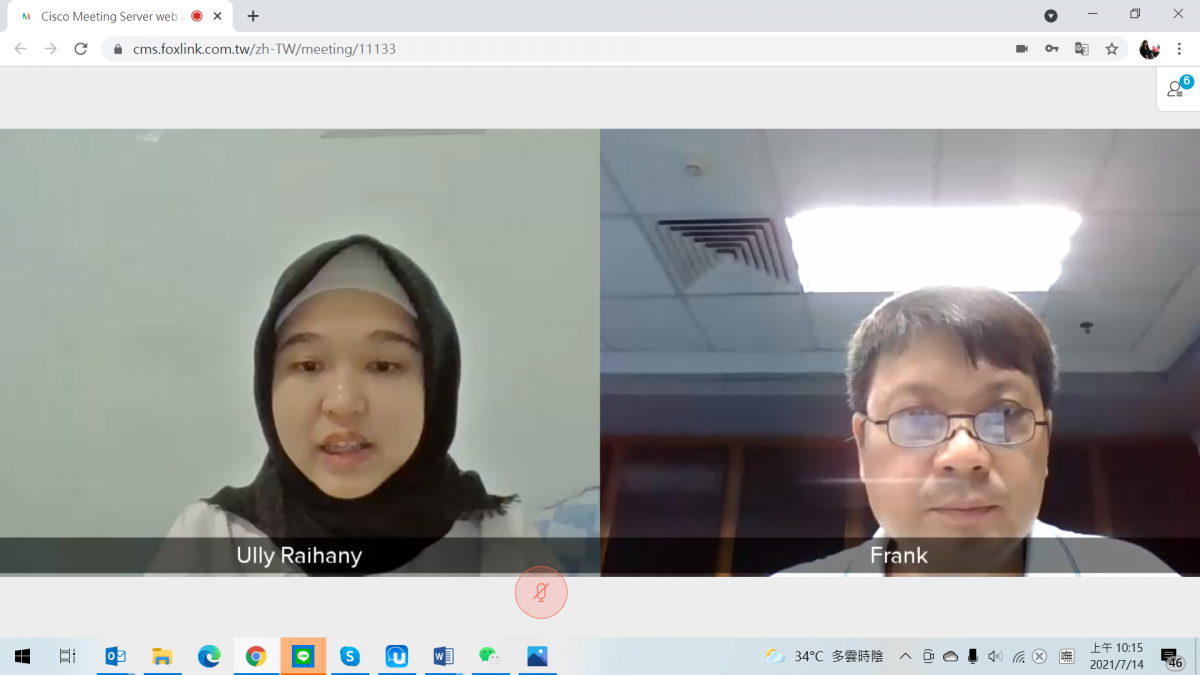Open the Chrome tab search dropdown
The width and height of the screenshot is (1200, 675).
coord(1051,16)
